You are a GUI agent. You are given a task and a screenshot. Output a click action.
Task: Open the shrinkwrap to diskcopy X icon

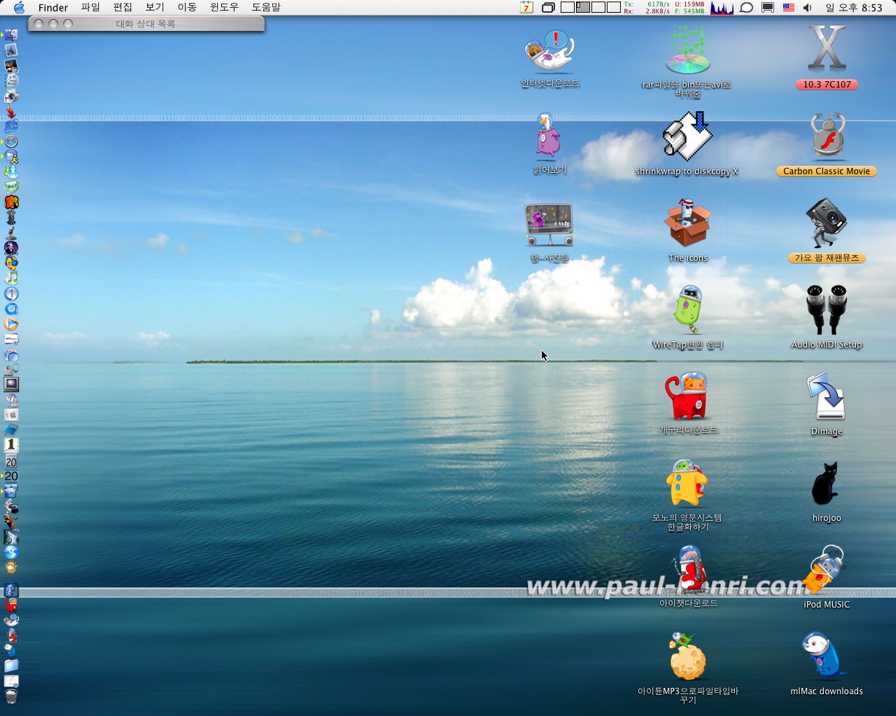(x=687, y=137)
